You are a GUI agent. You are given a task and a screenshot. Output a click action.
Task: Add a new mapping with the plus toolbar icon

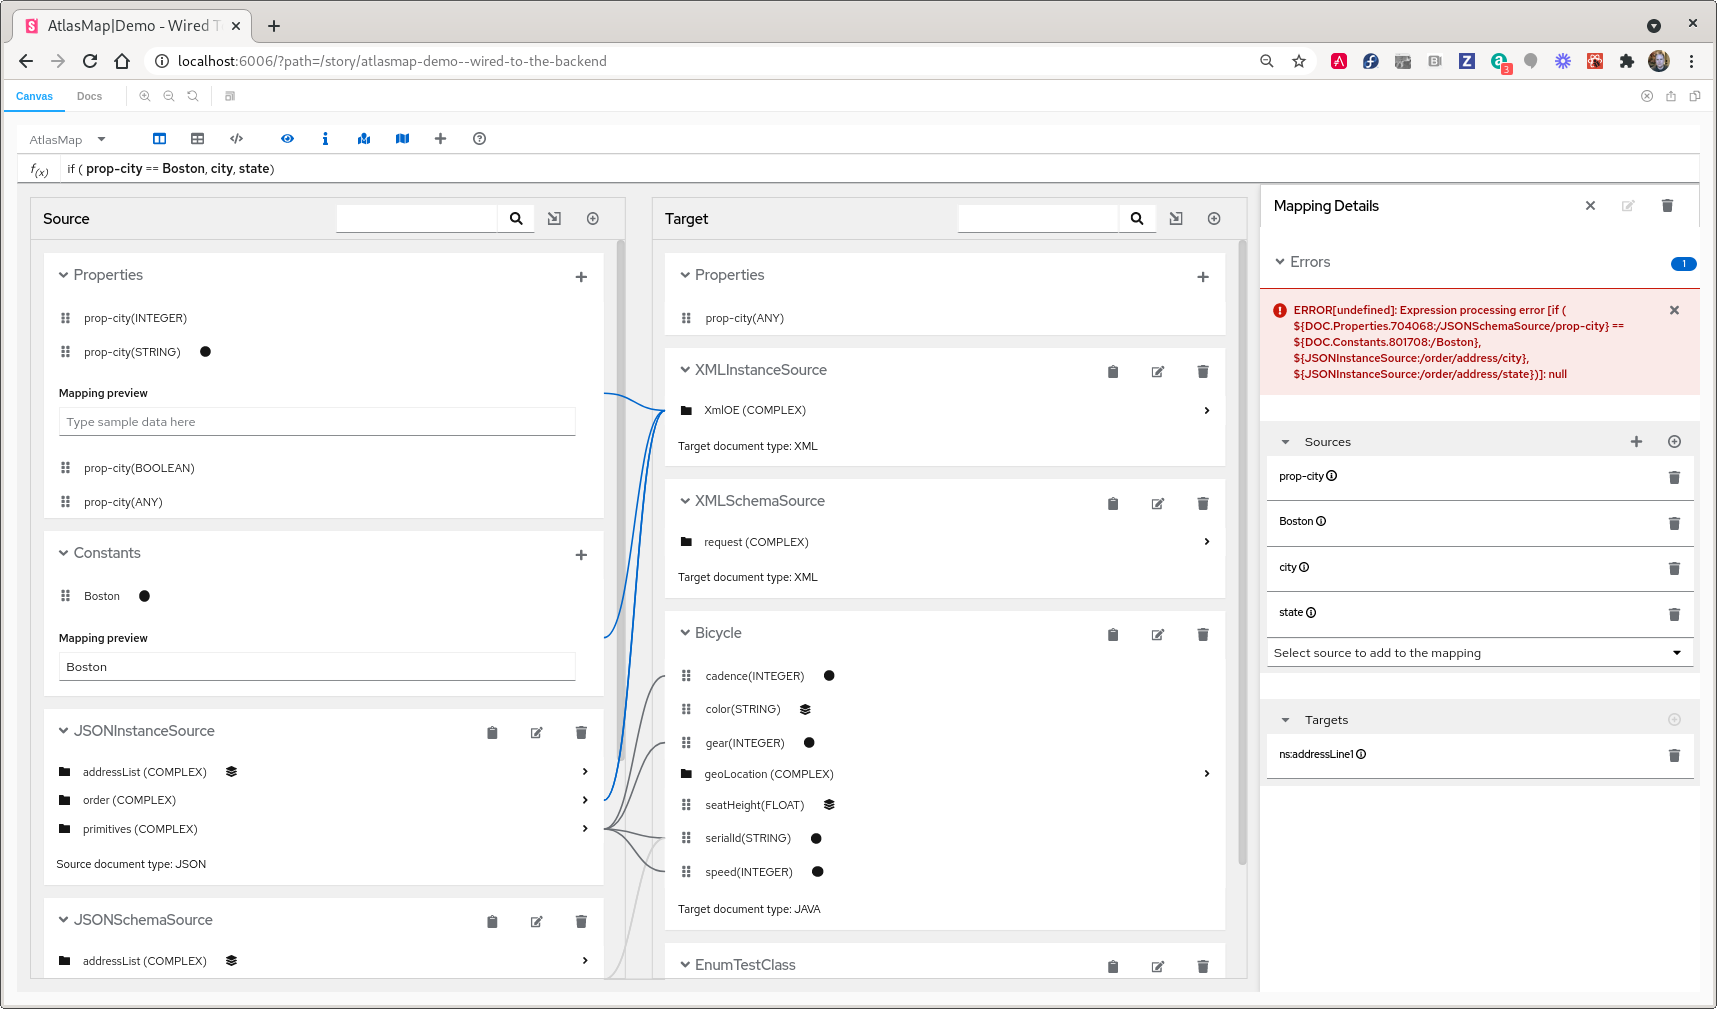440,139
